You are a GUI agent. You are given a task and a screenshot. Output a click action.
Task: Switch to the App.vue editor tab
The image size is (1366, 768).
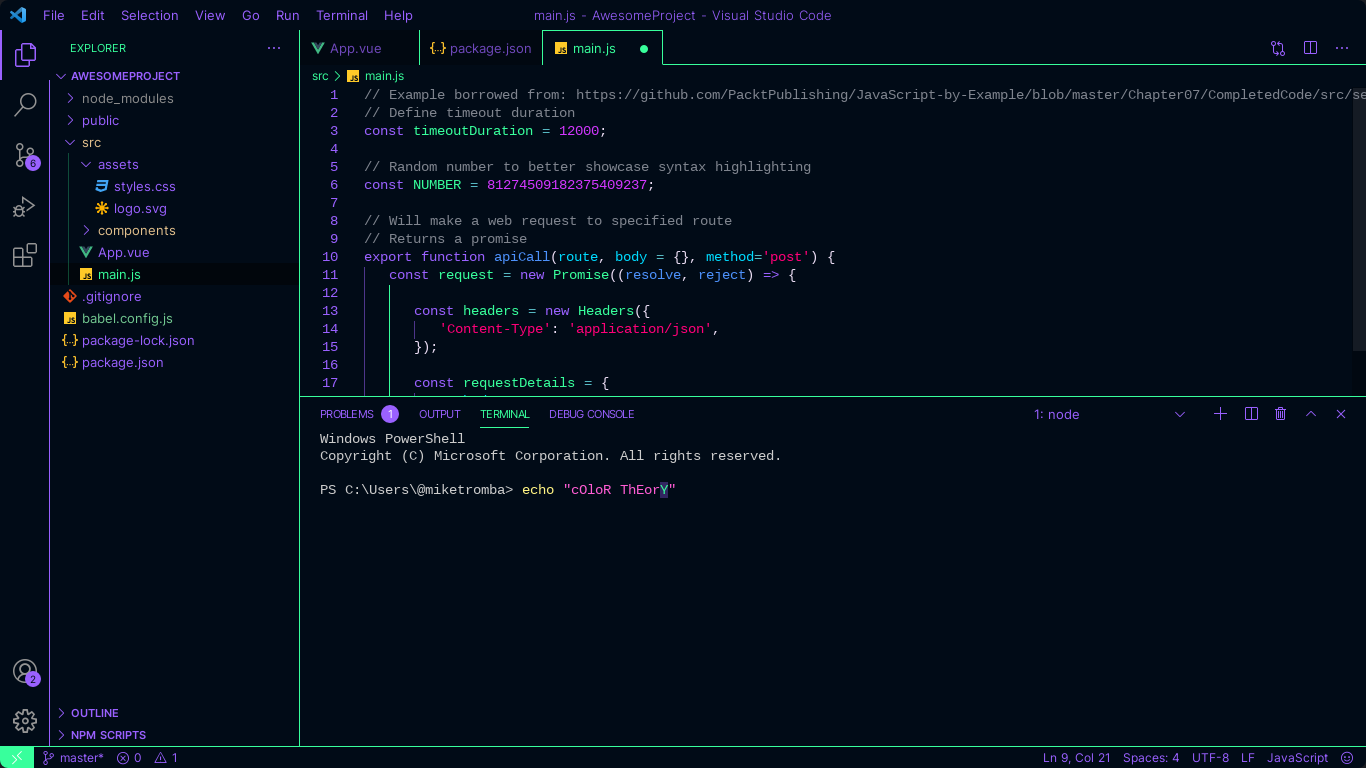359,48
